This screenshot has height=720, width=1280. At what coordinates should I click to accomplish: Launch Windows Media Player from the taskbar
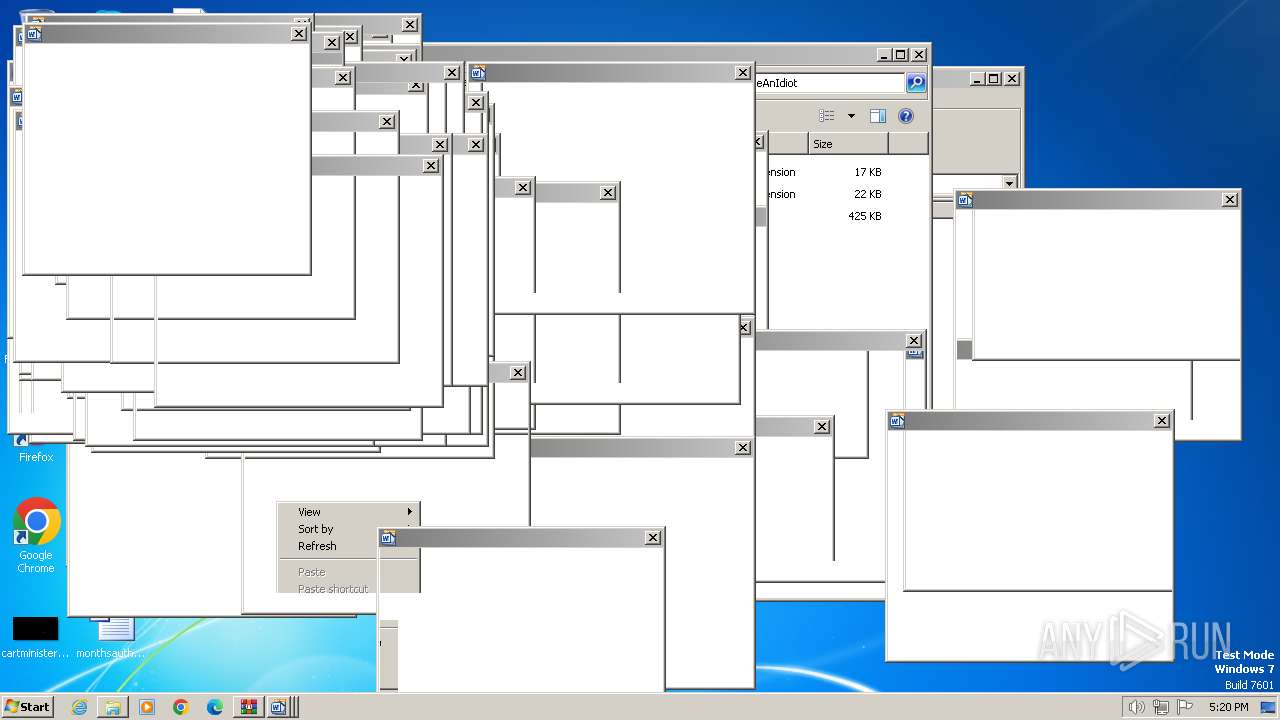point(147,707)
